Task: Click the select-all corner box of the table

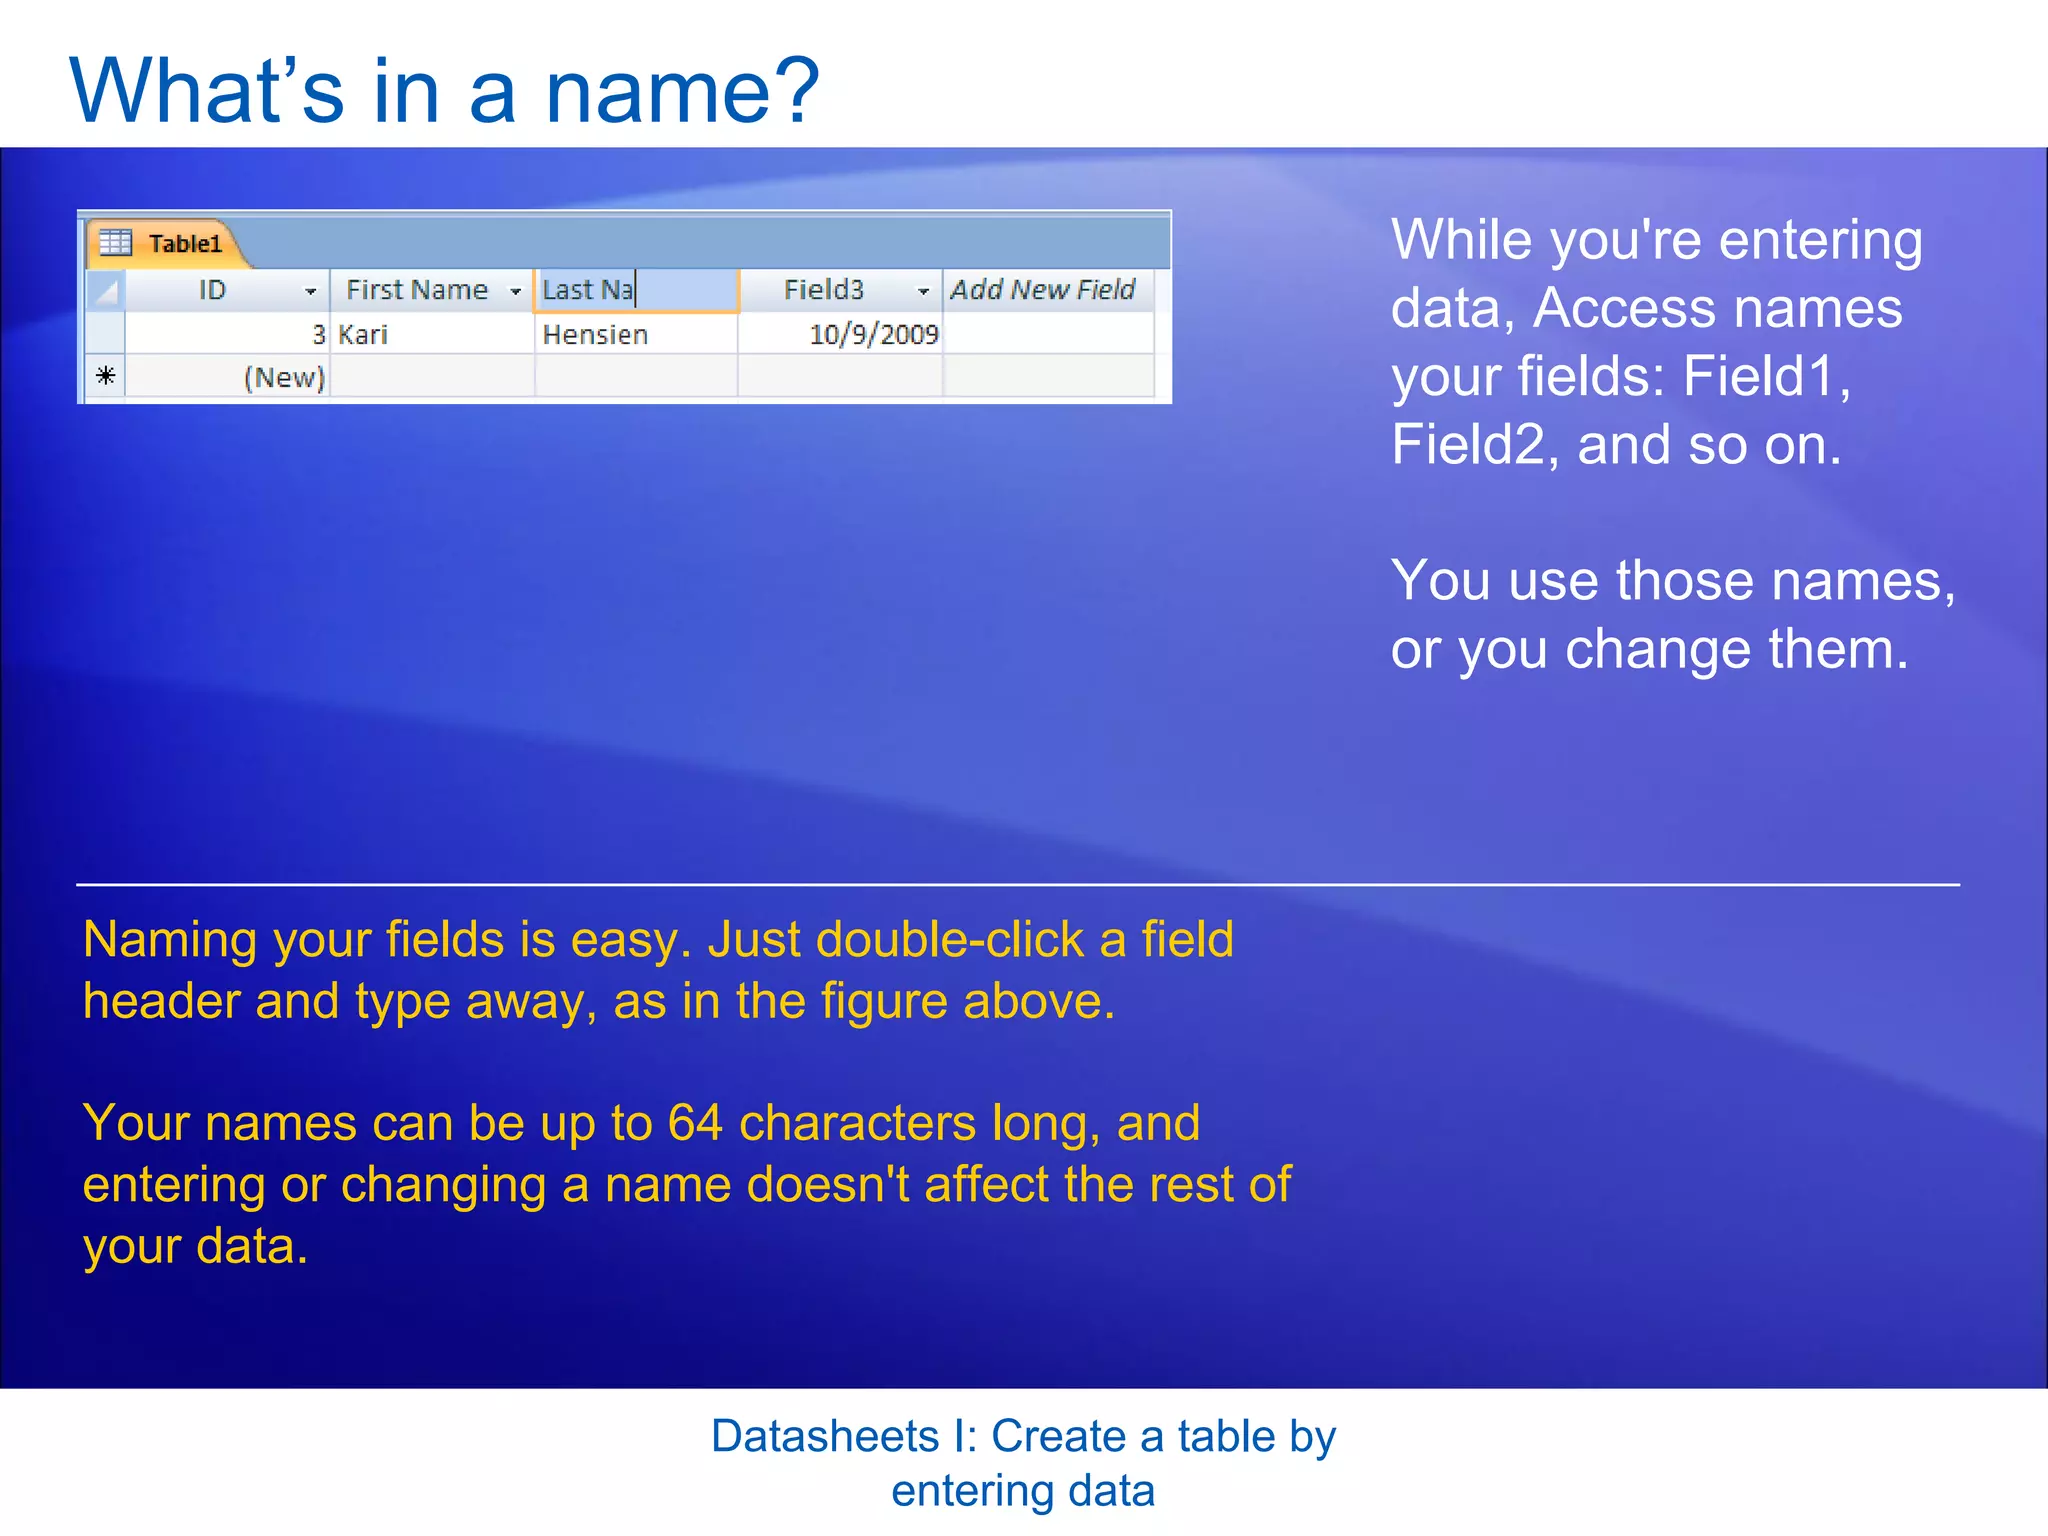Action: click(x=105, y=291)
